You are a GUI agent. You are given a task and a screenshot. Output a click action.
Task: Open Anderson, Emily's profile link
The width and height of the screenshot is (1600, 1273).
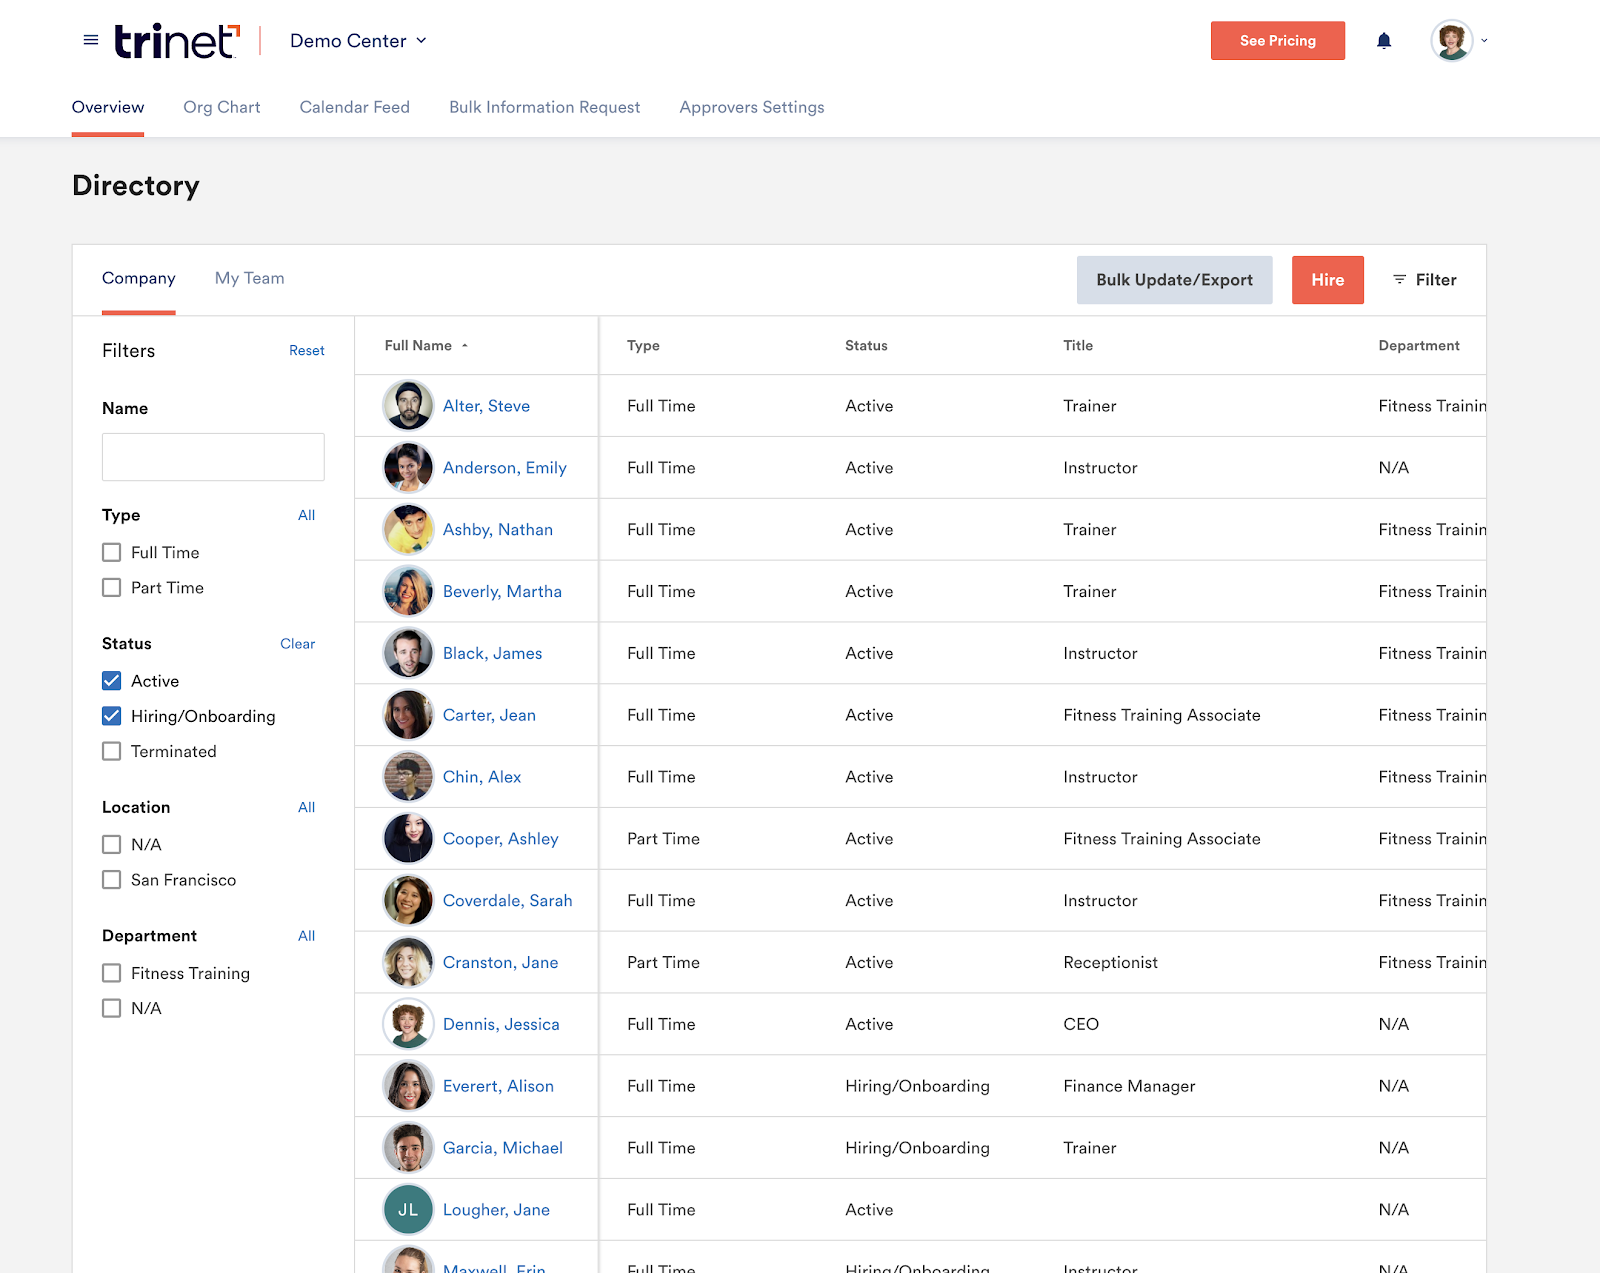click(x=505, y=468)
